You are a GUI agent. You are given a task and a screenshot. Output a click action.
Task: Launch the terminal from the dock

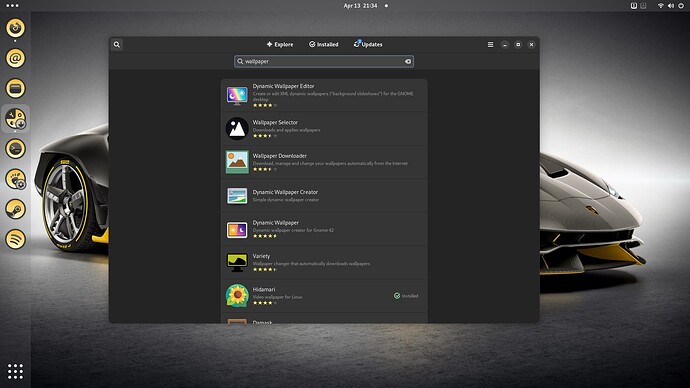pyautogui.click(x=15, y=149)
